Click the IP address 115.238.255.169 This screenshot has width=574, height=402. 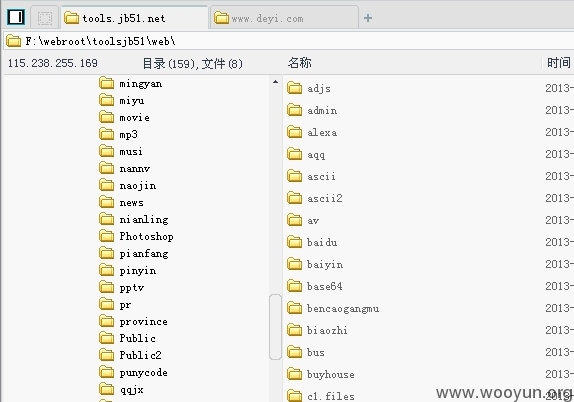[x=52, y=63]
